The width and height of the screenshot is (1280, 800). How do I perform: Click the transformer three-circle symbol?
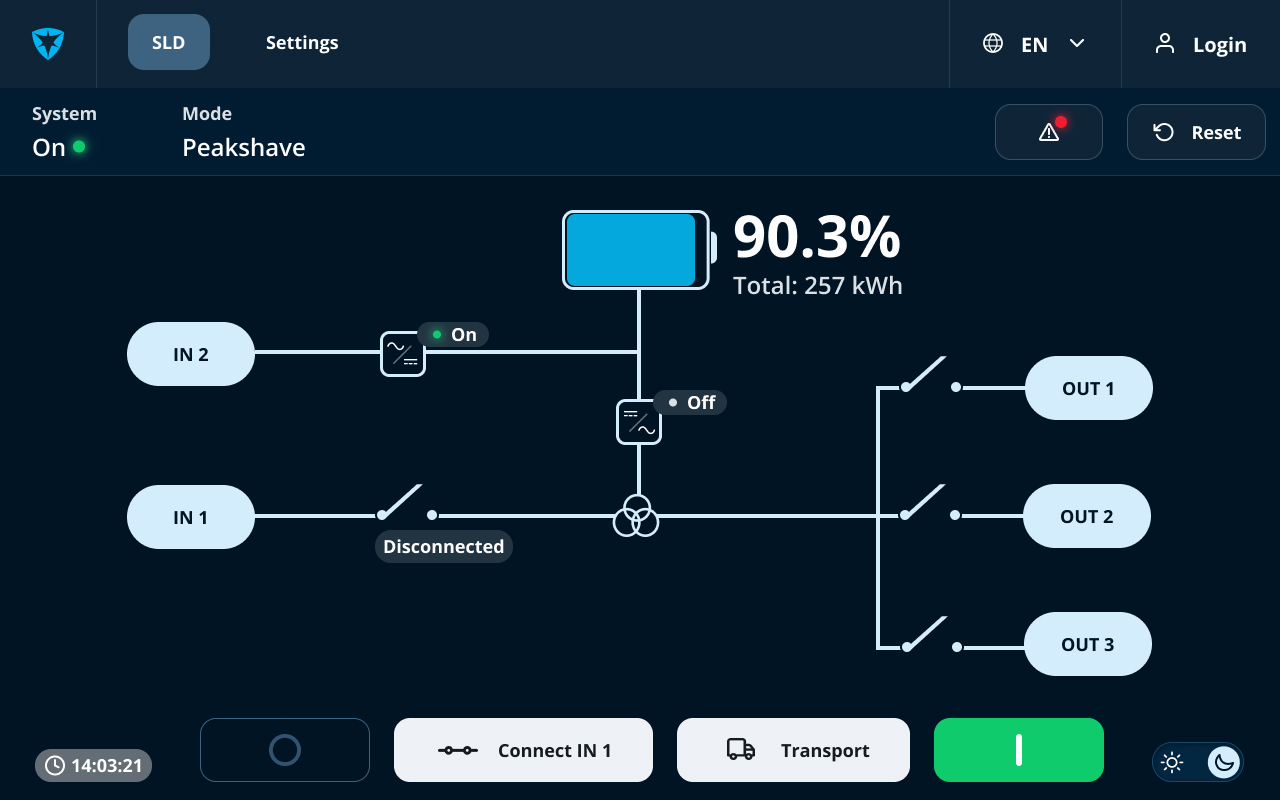coord(636,515)
